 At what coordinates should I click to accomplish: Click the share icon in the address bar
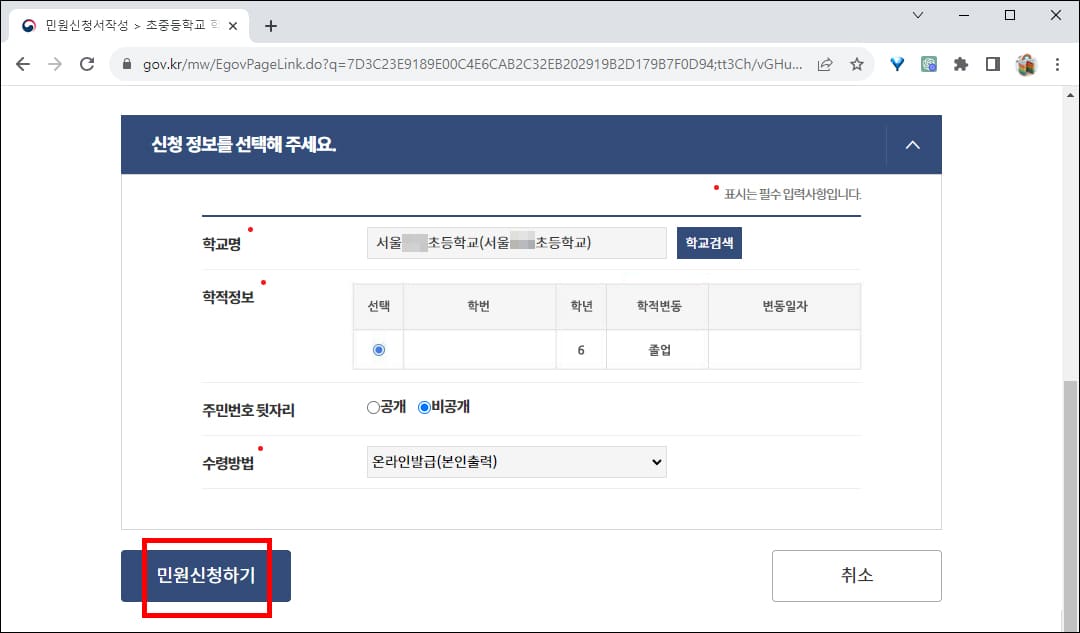point(824,64)
